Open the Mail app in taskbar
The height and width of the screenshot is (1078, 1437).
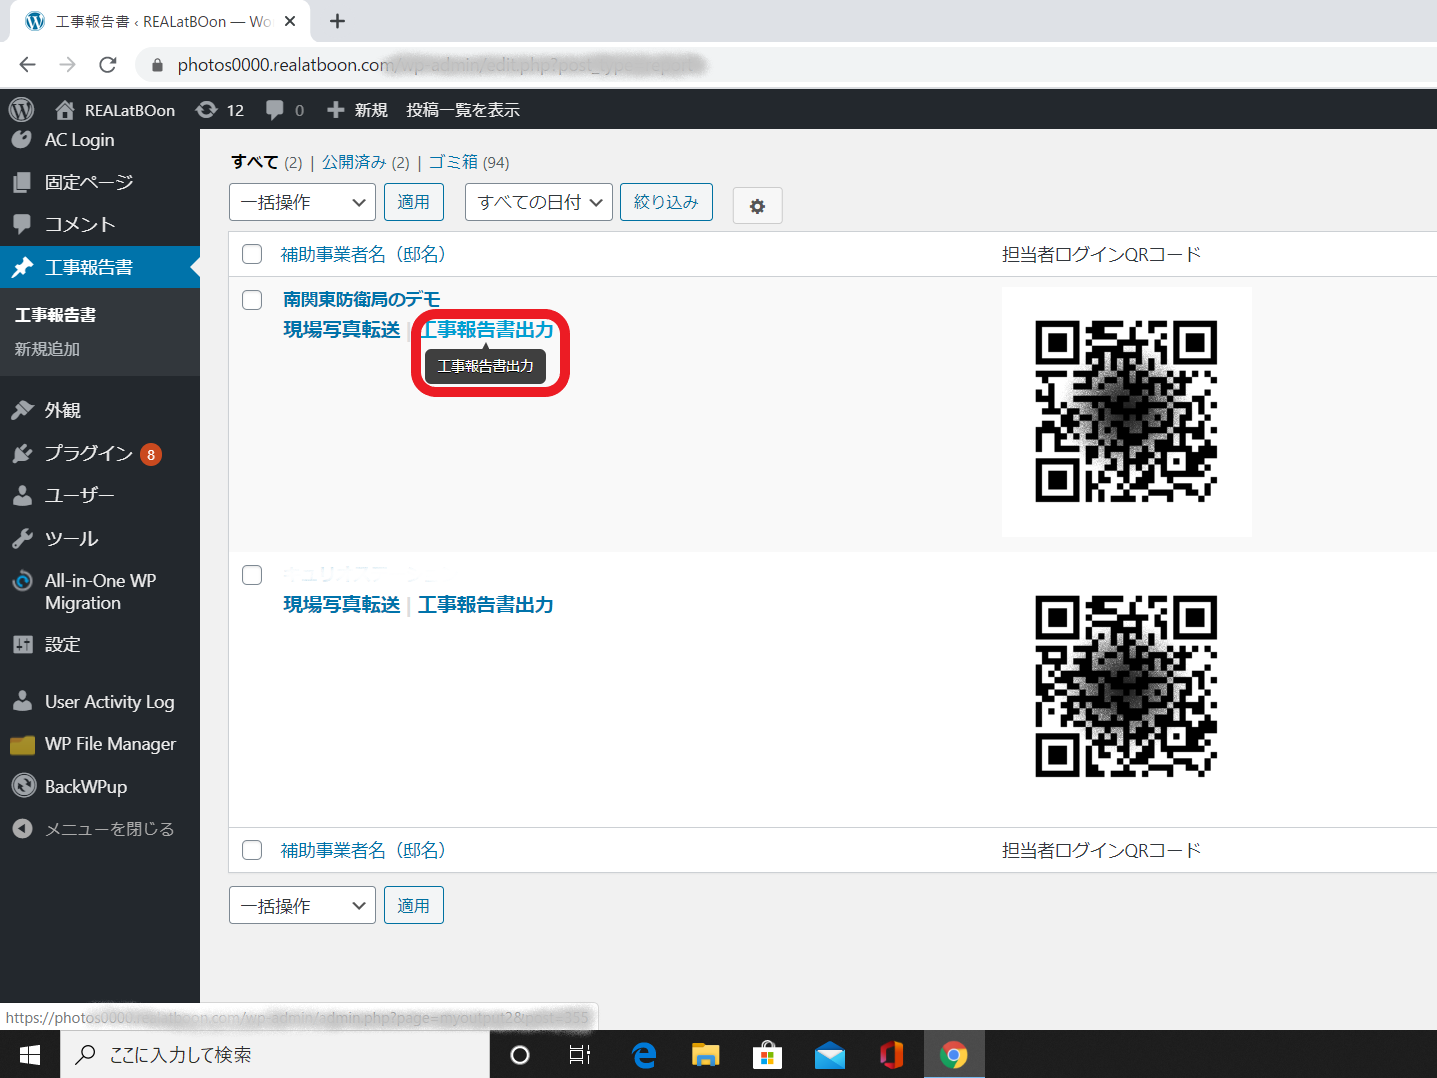coord(829,1055)
